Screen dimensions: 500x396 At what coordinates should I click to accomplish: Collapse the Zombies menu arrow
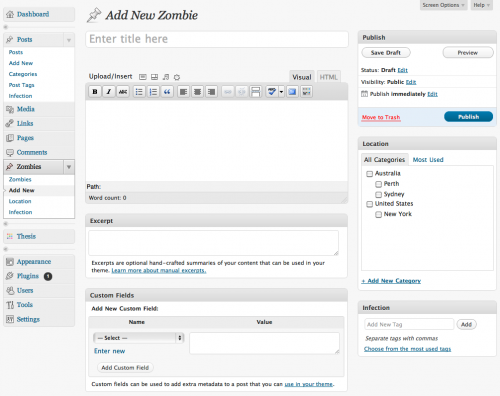69,167
